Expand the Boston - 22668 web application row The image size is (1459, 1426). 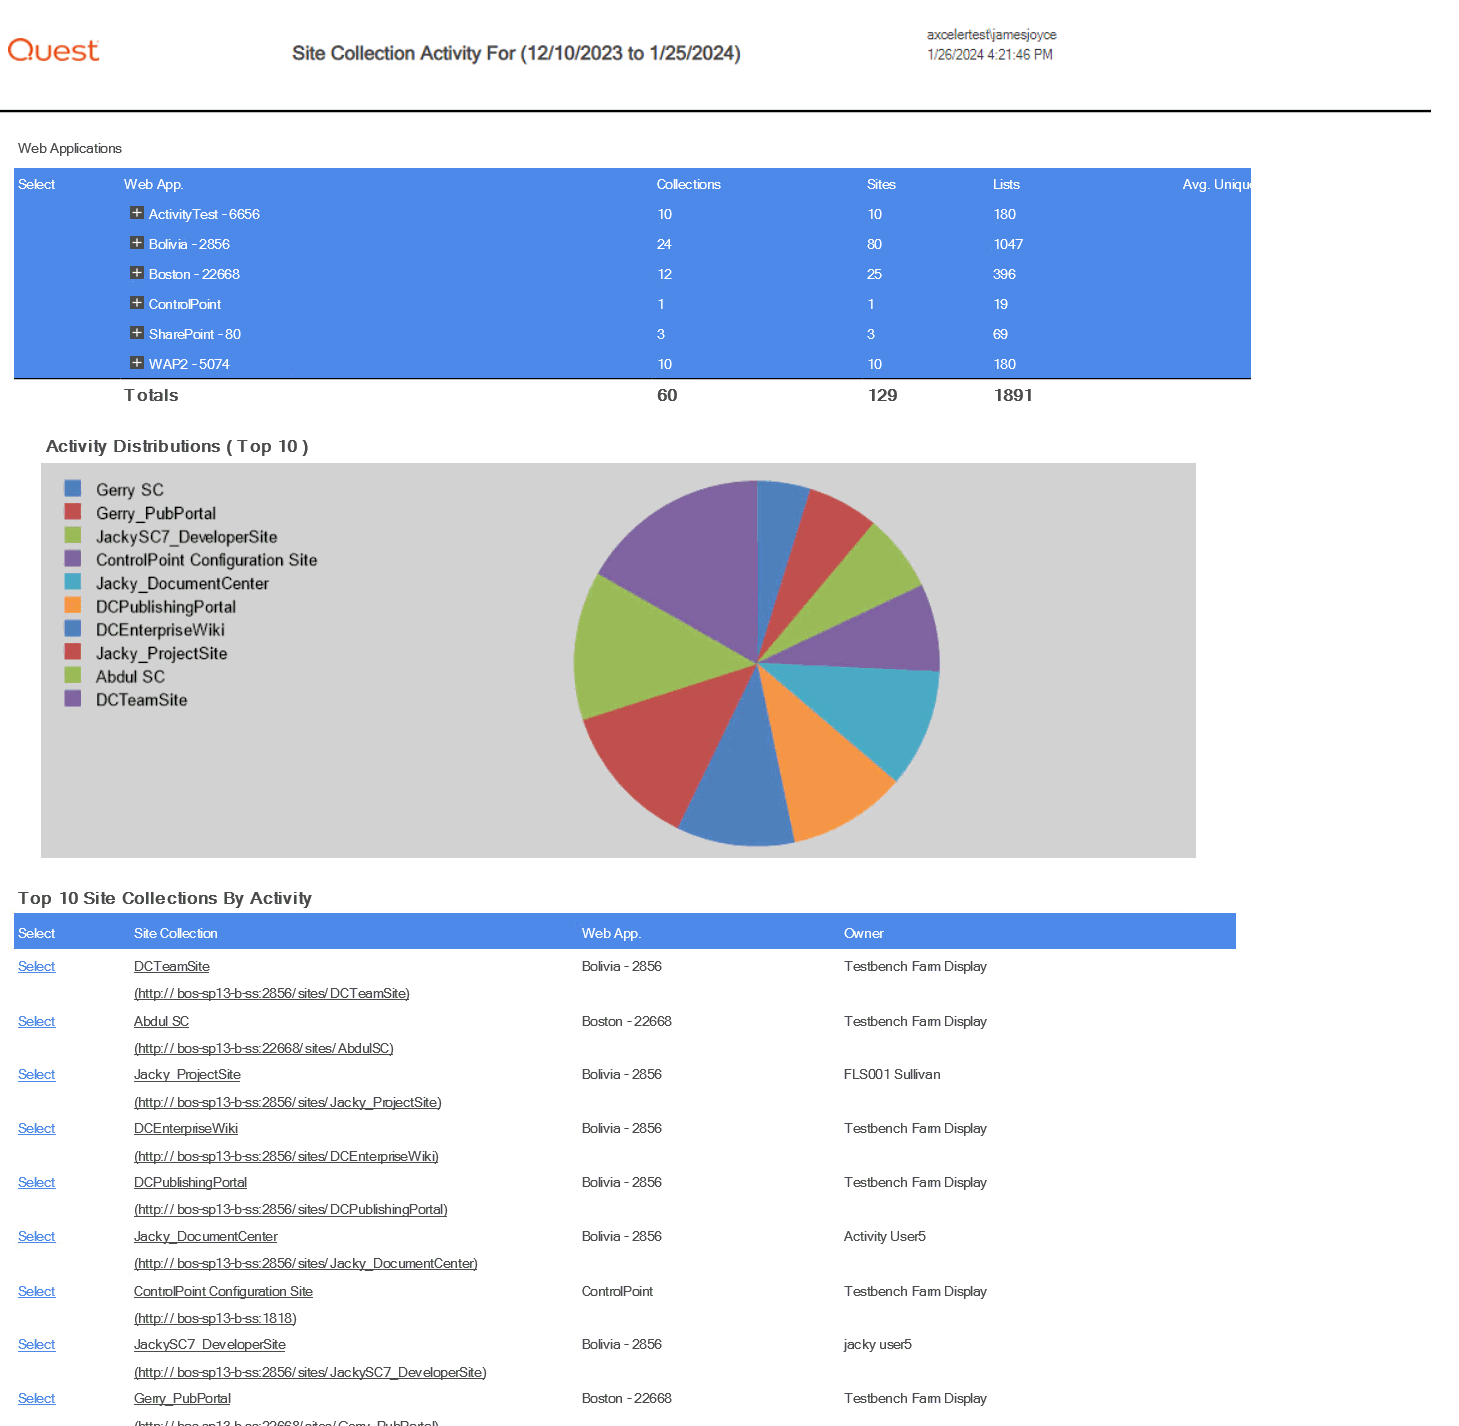136,273
